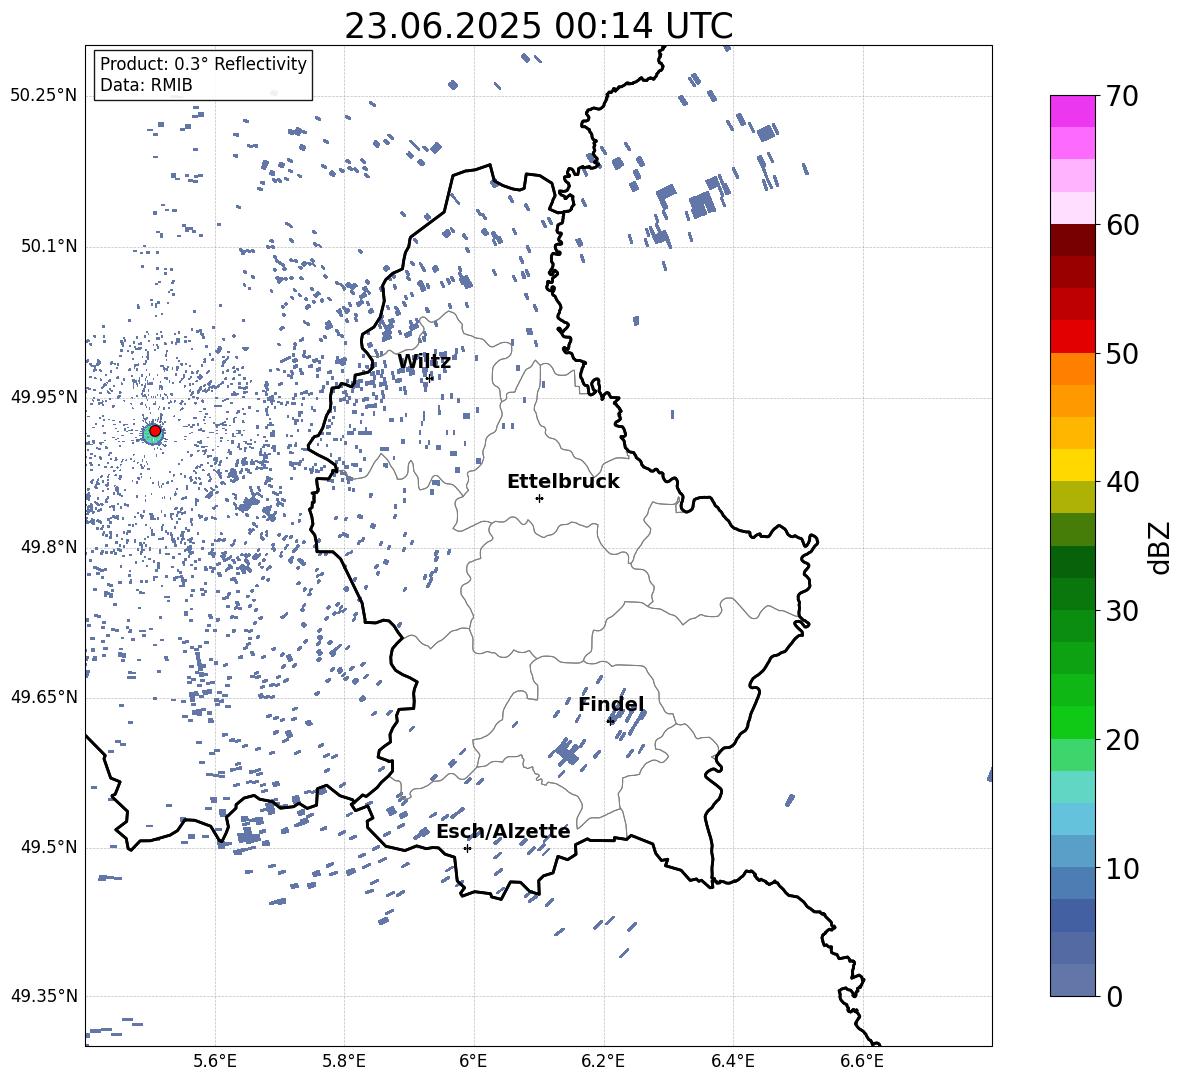The image size is (1184, 1081).
Task: Click the dBZ colorbar axis label
Action: pos(1161,547)
